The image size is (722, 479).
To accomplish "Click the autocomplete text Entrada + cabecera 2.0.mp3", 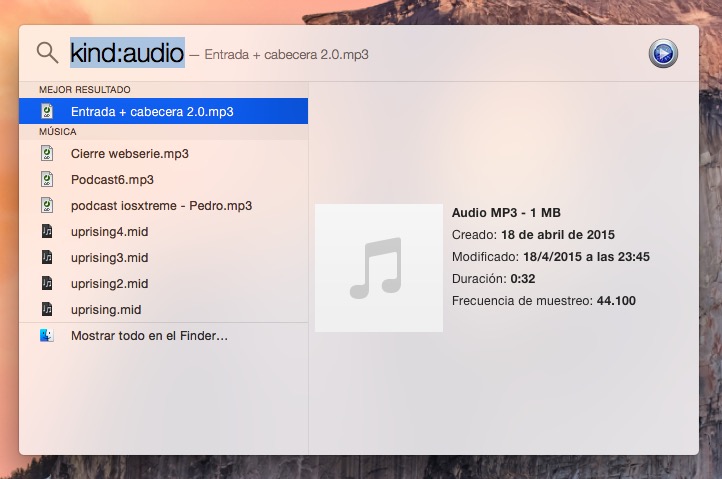I will pos(286,54).
